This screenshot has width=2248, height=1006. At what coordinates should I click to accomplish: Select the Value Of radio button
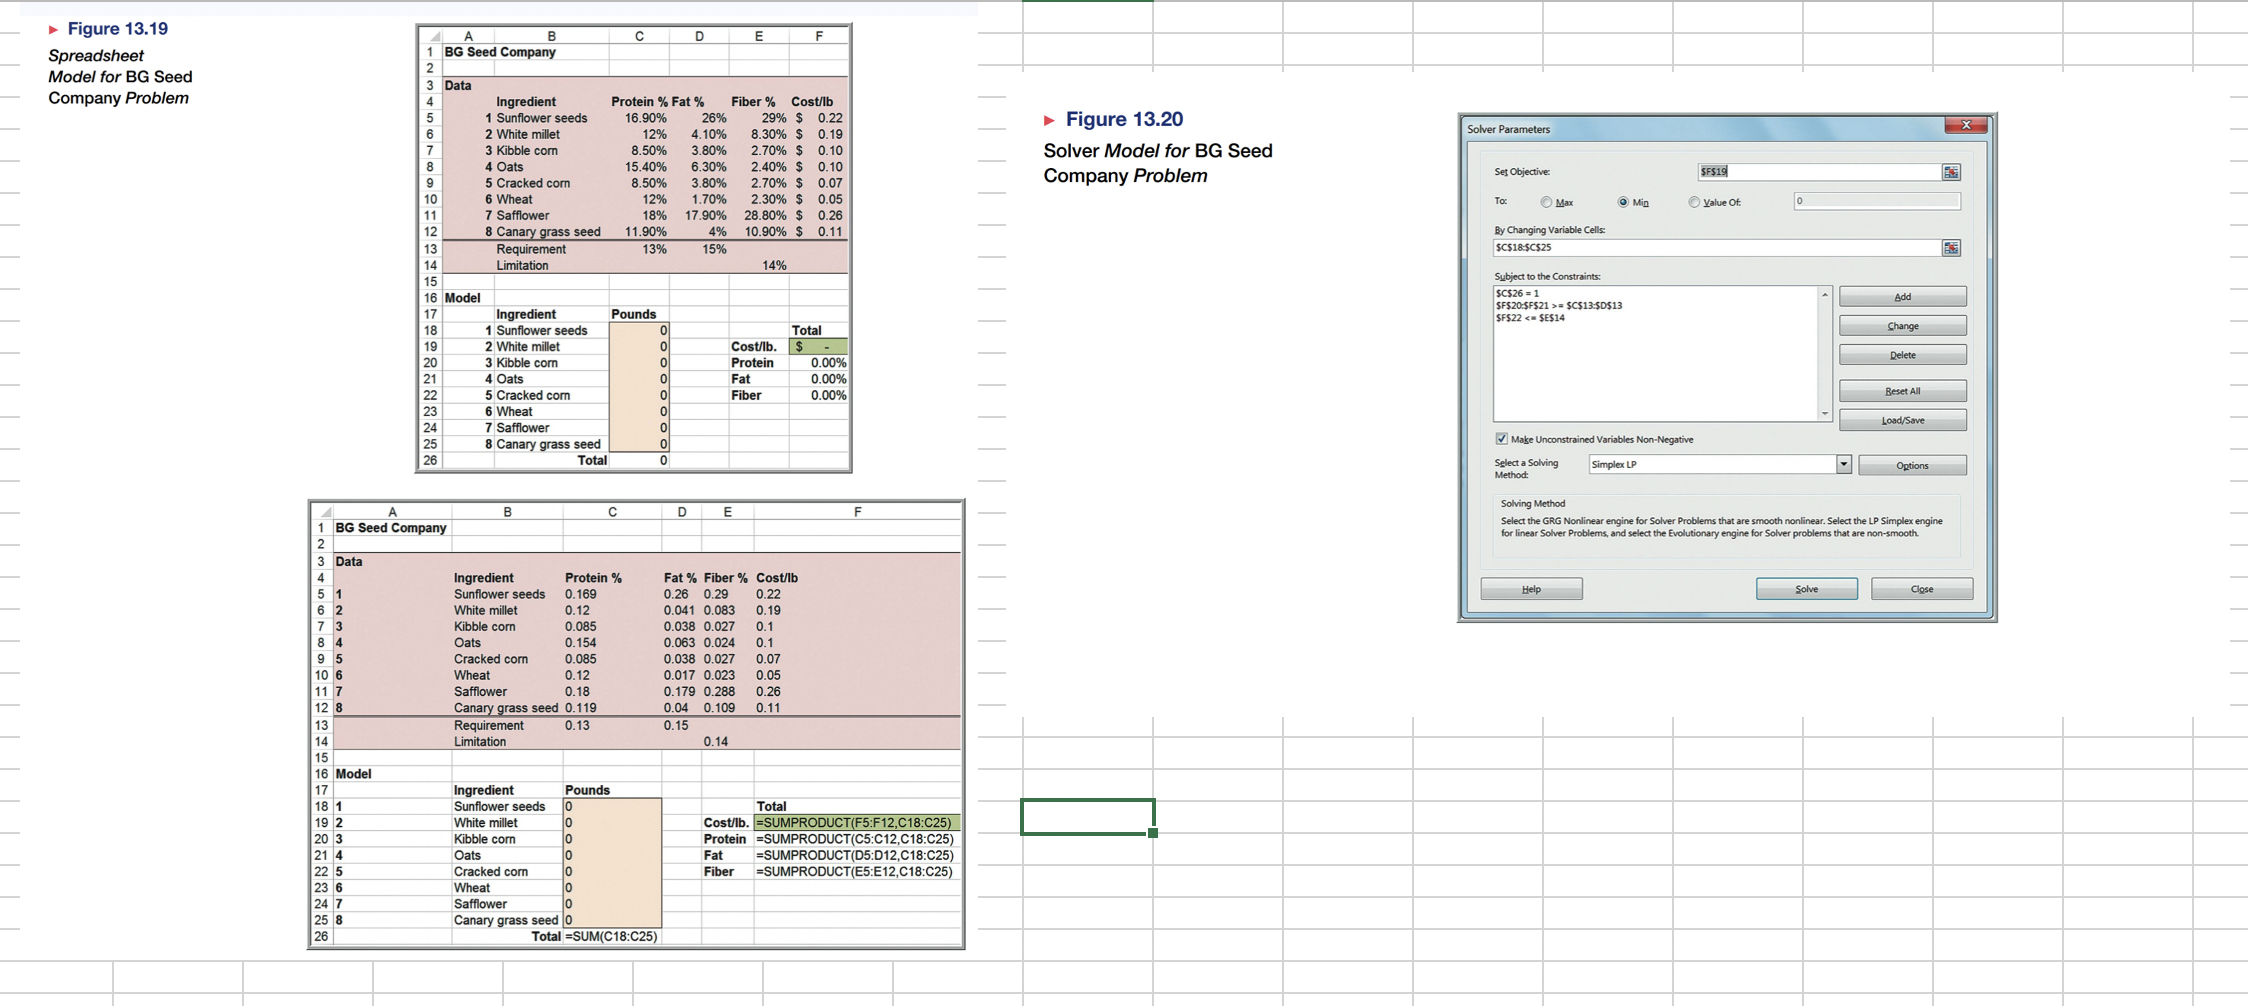coord(1693,202)
